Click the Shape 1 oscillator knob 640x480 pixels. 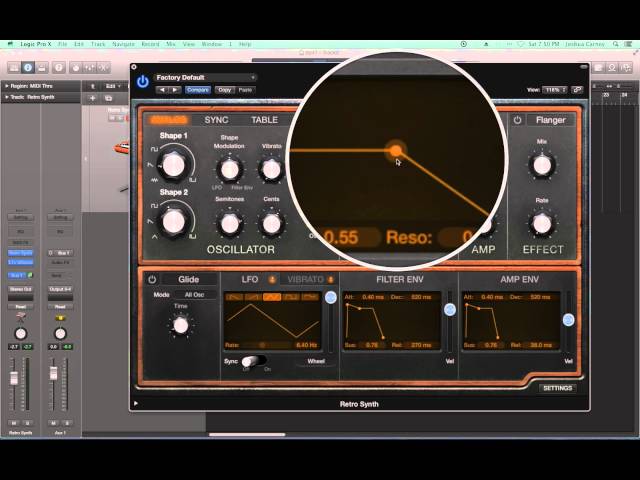click(173, 165)
